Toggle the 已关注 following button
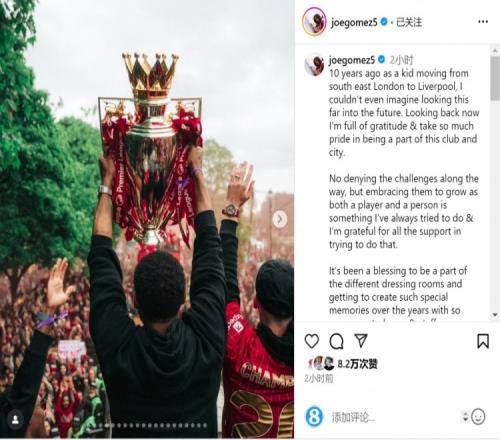Image resolution: width=500 pixels, height=440 pixels. [409, 22]
